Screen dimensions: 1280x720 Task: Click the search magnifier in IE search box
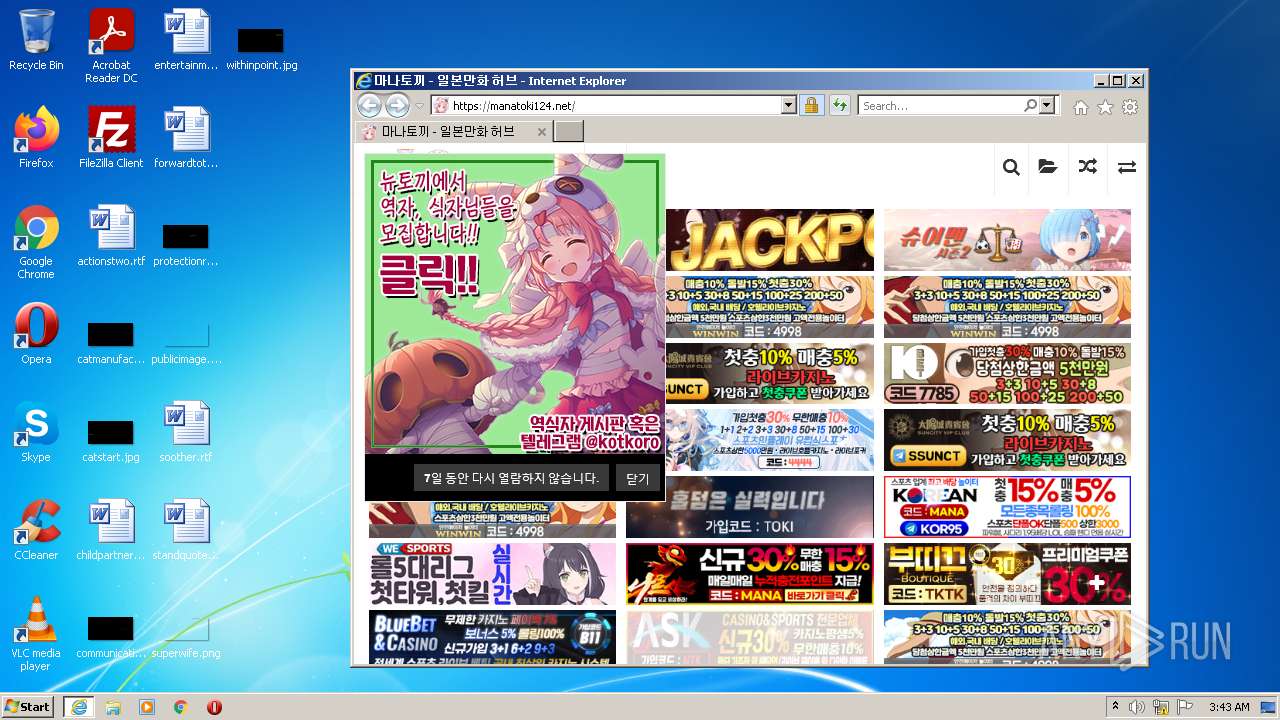(1030, 105)
